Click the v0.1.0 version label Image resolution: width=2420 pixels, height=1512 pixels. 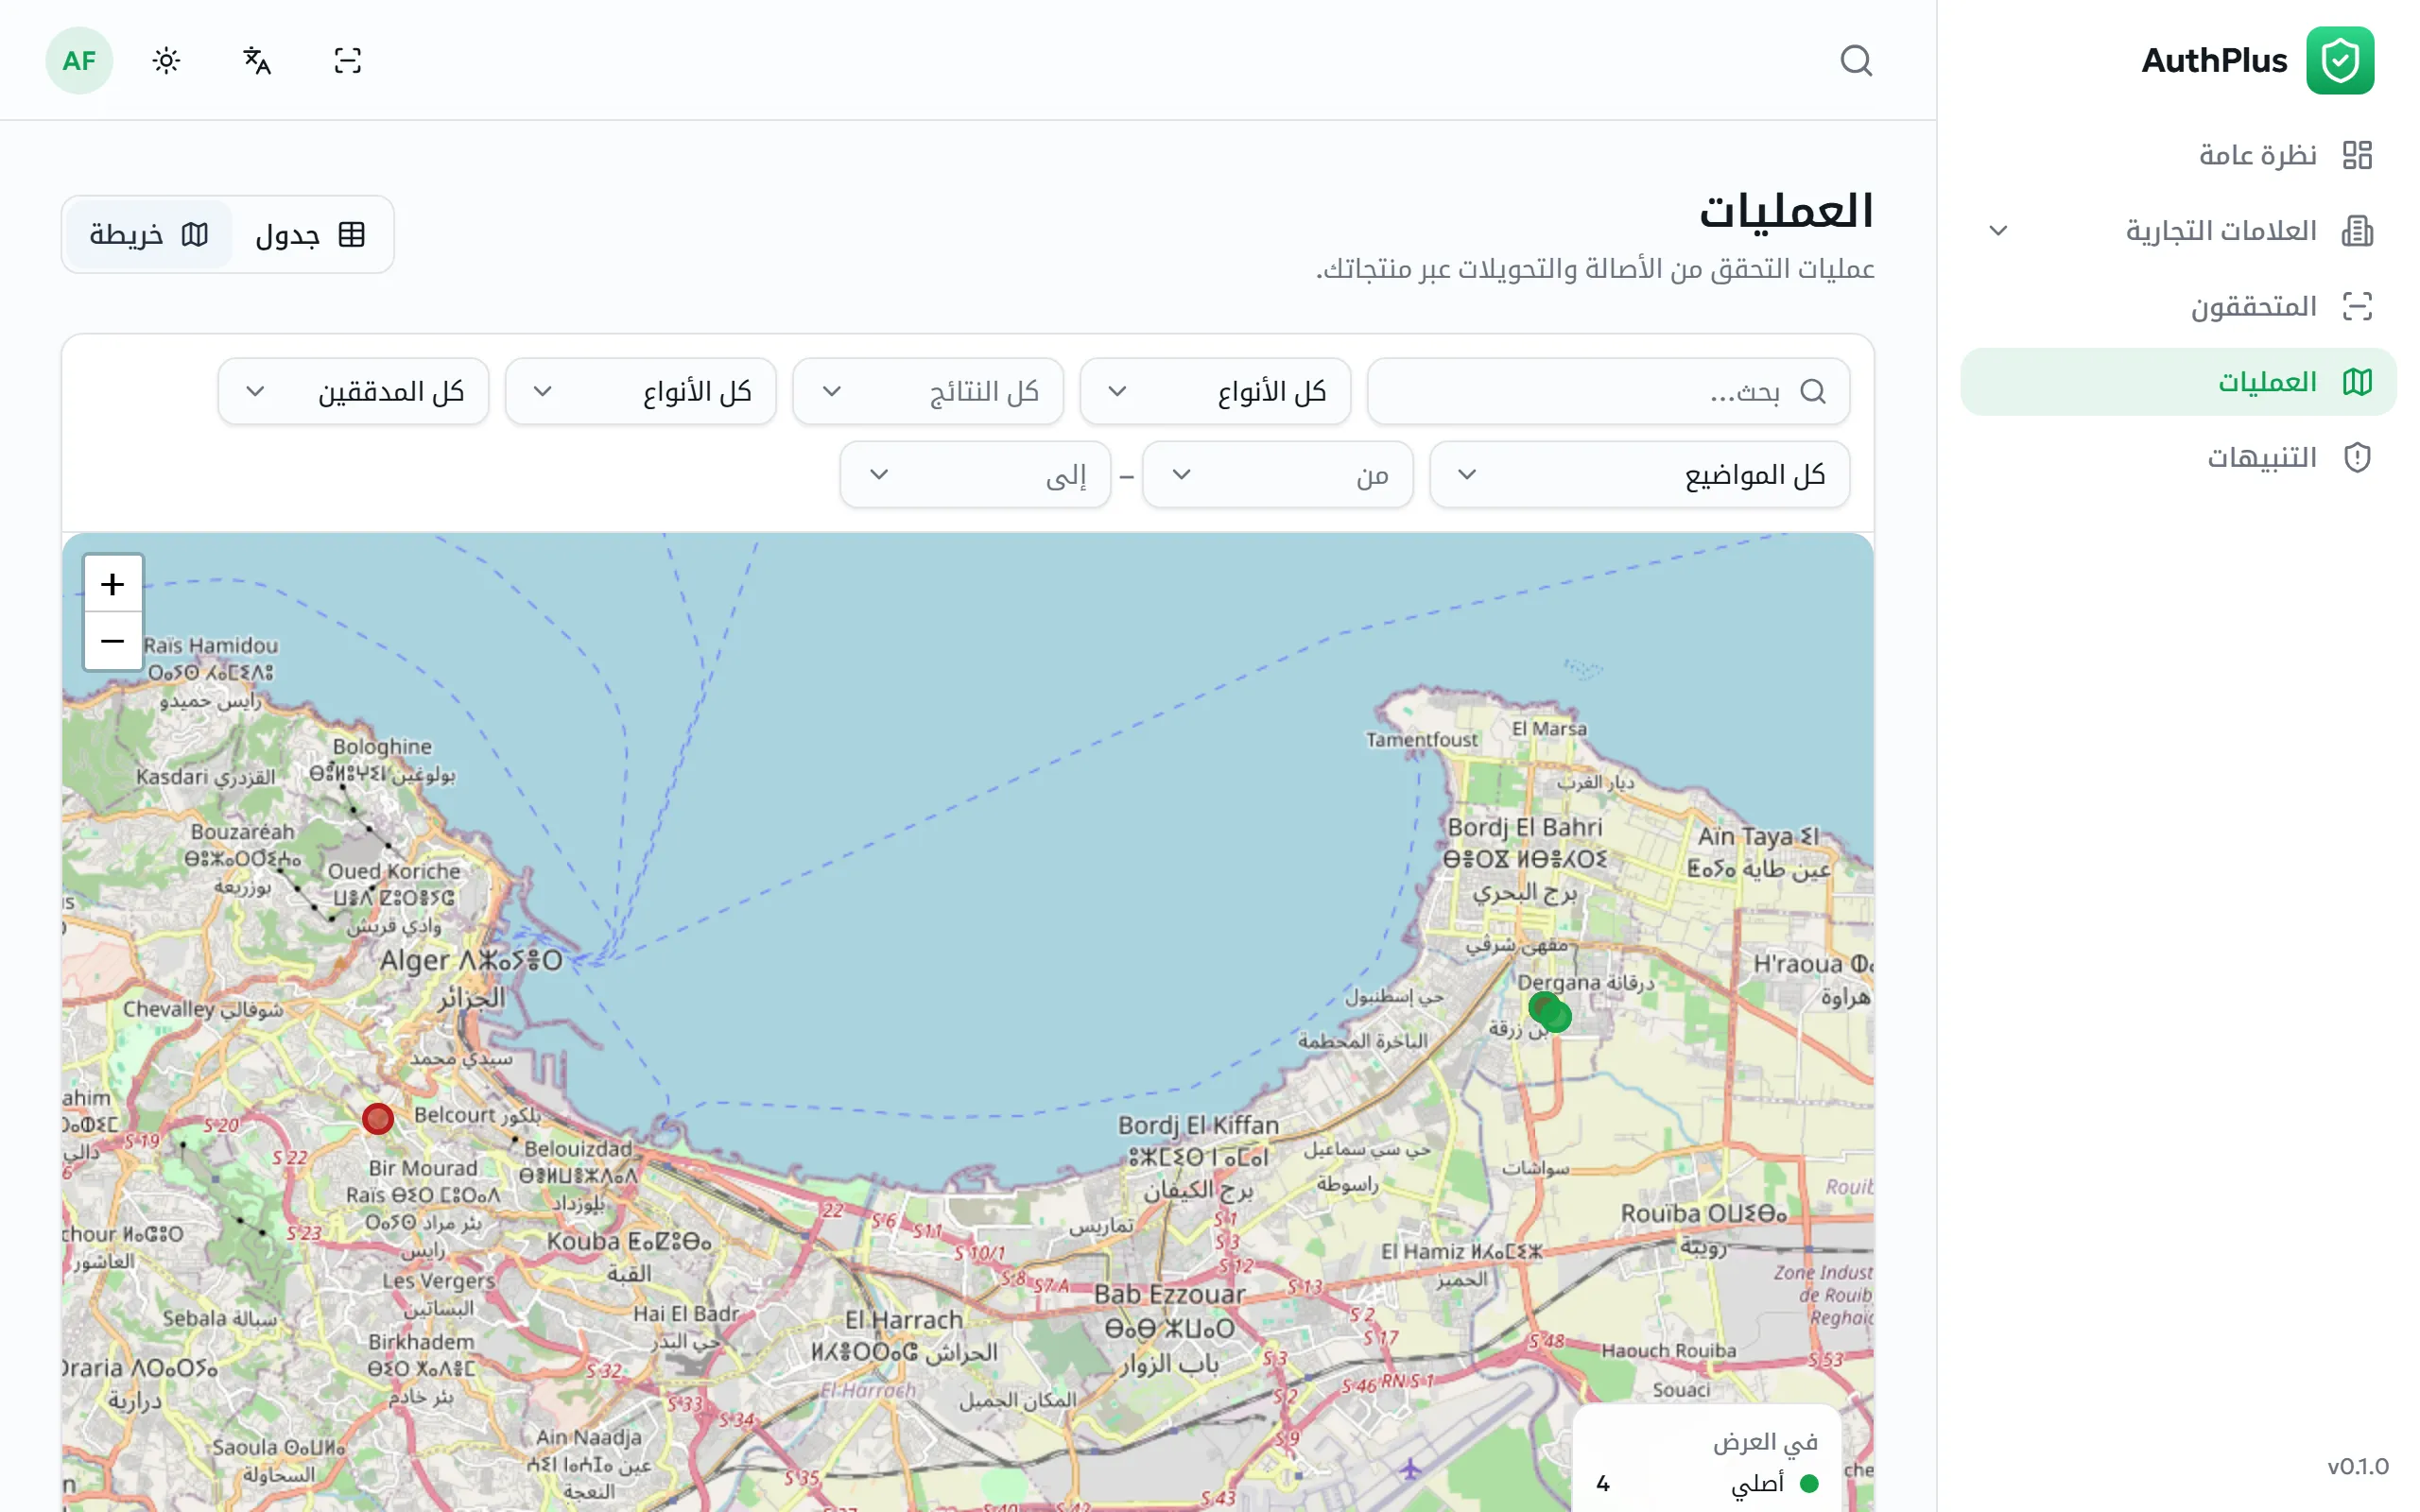pos(2357,1466)
